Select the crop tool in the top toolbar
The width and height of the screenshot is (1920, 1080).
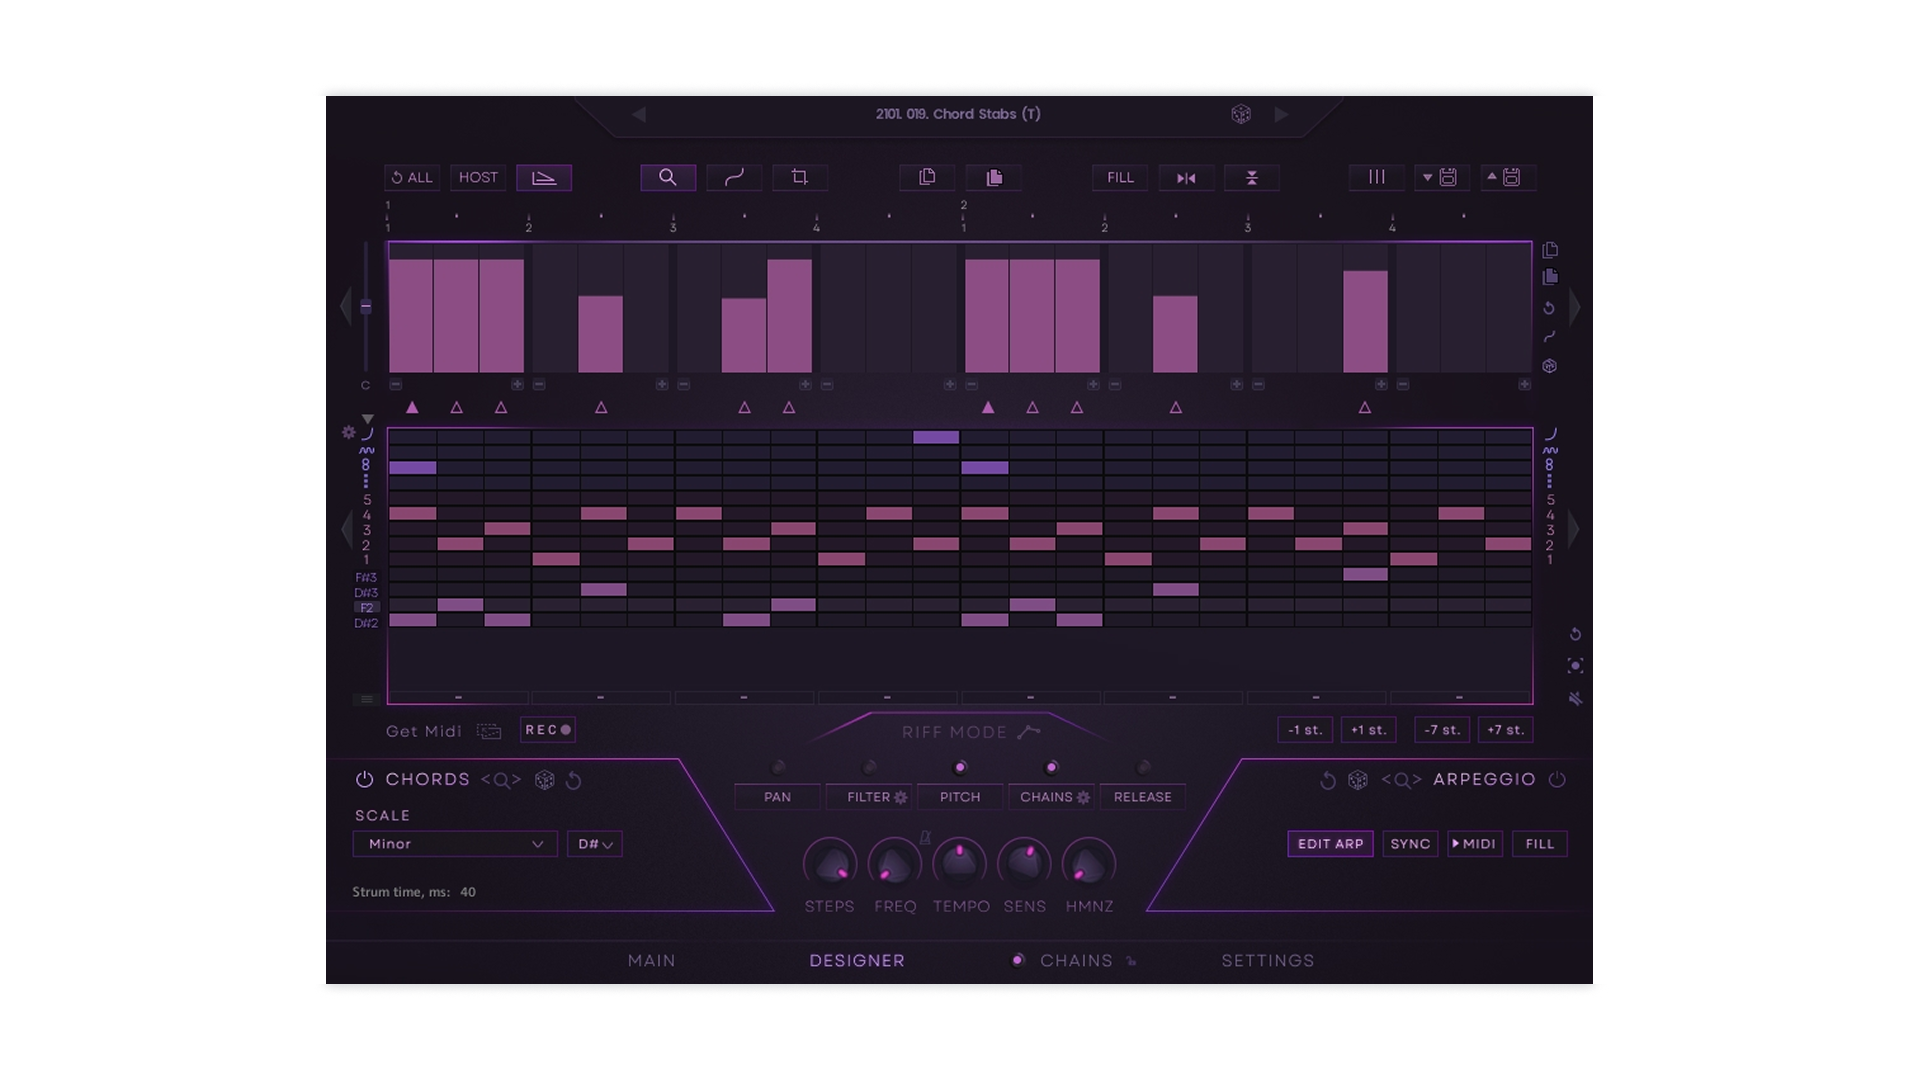[800, 177]
